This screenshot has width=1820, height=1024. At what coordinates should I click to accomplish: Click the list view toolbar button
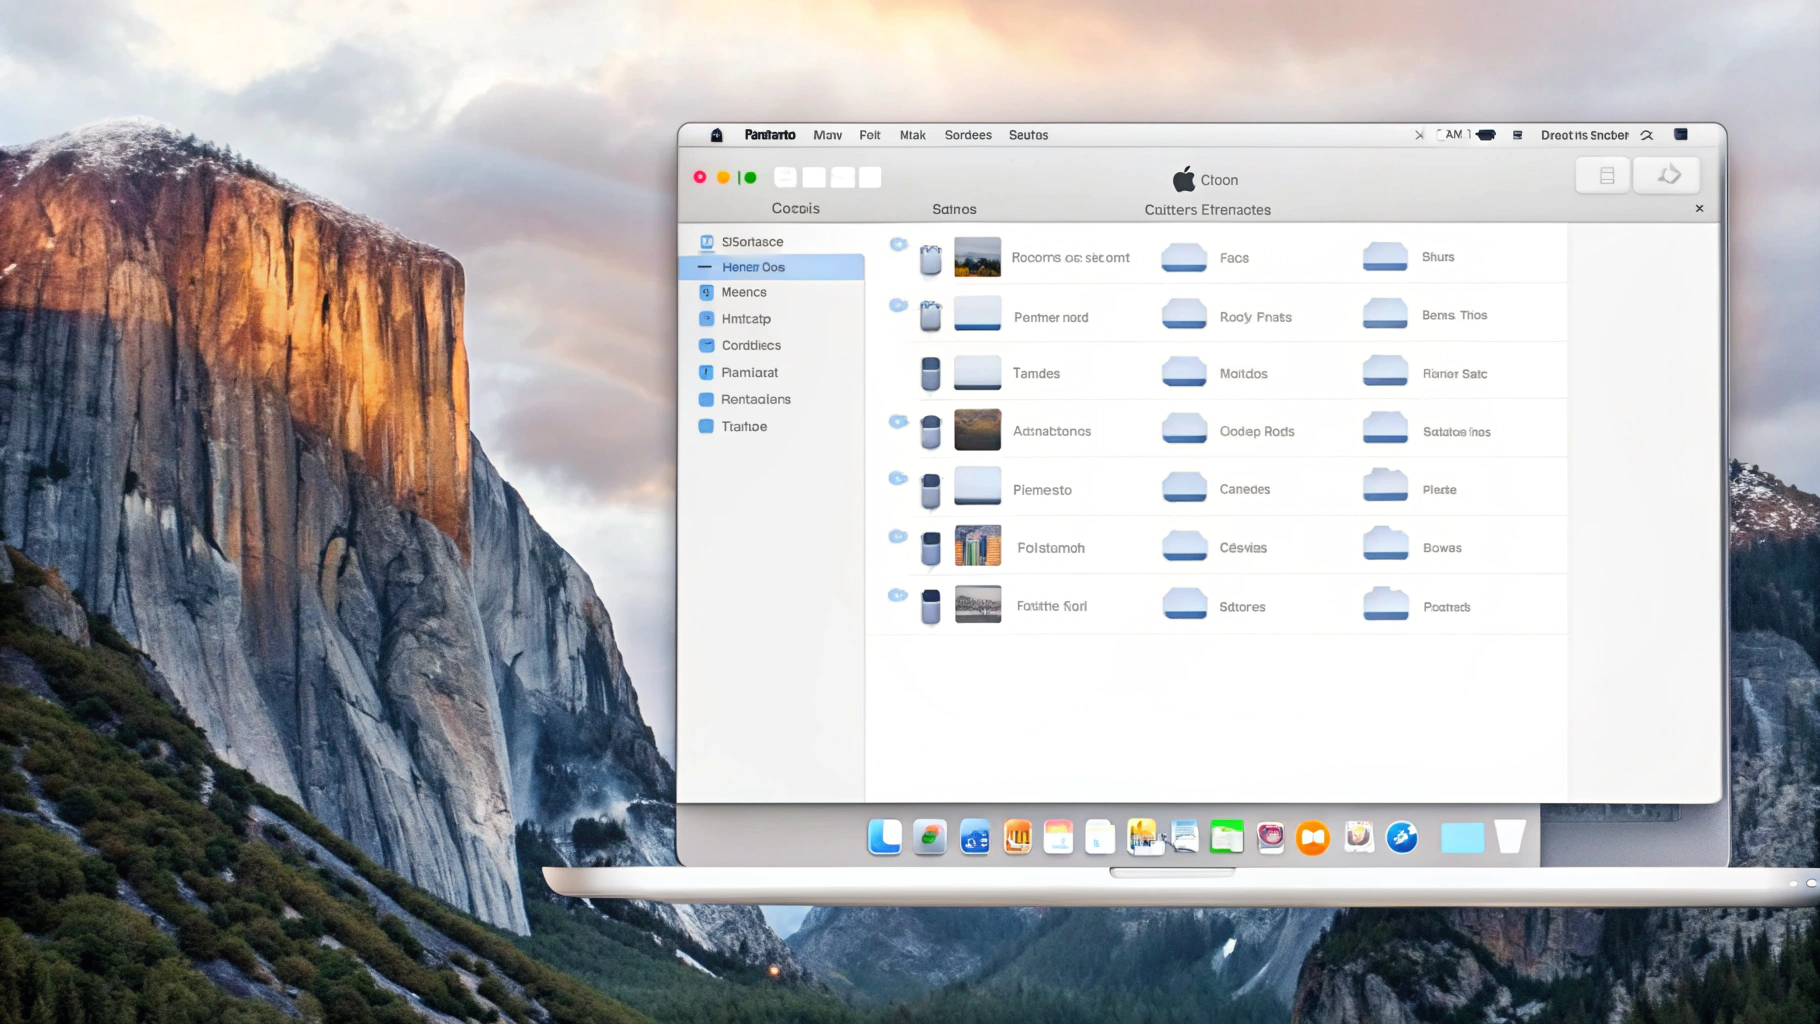1606,176
